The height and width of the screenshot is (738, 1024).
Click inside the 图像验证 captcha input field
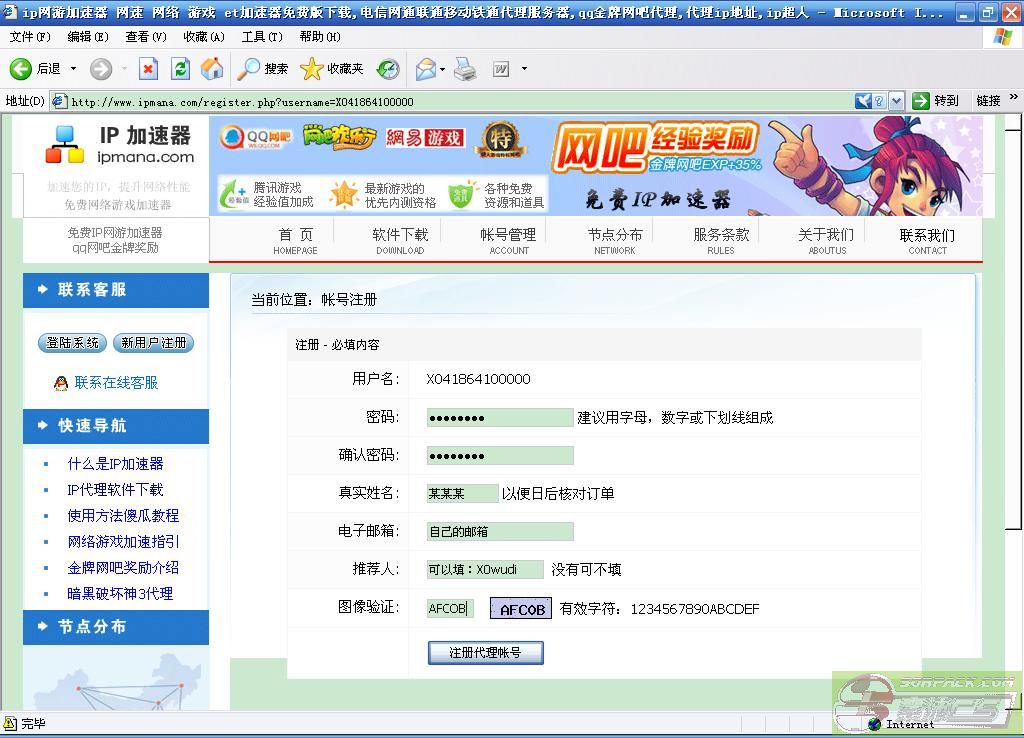pyautogui.click(x=449, y=608)
